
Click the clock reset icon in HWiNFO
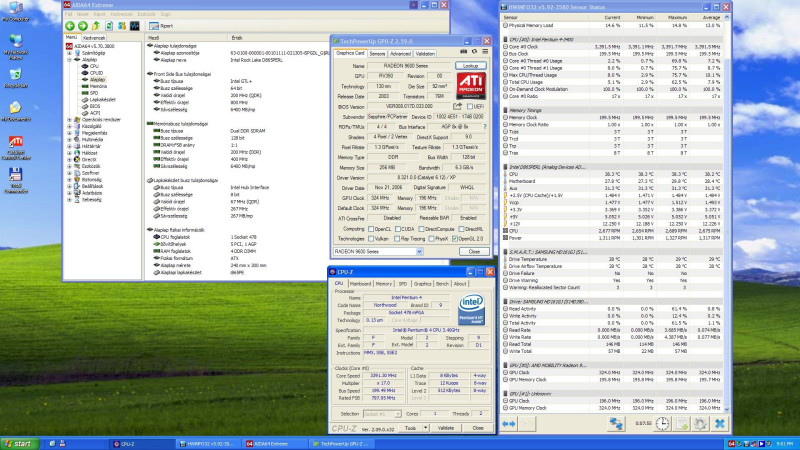point(662,423)
